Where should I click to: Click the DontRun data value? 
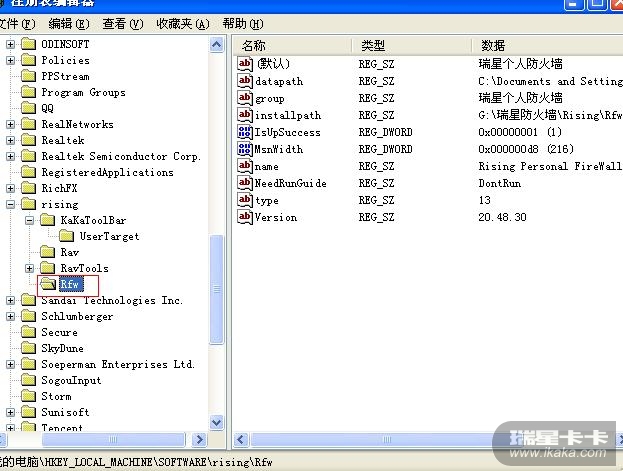pyautogui.click(x=499, y=183)
